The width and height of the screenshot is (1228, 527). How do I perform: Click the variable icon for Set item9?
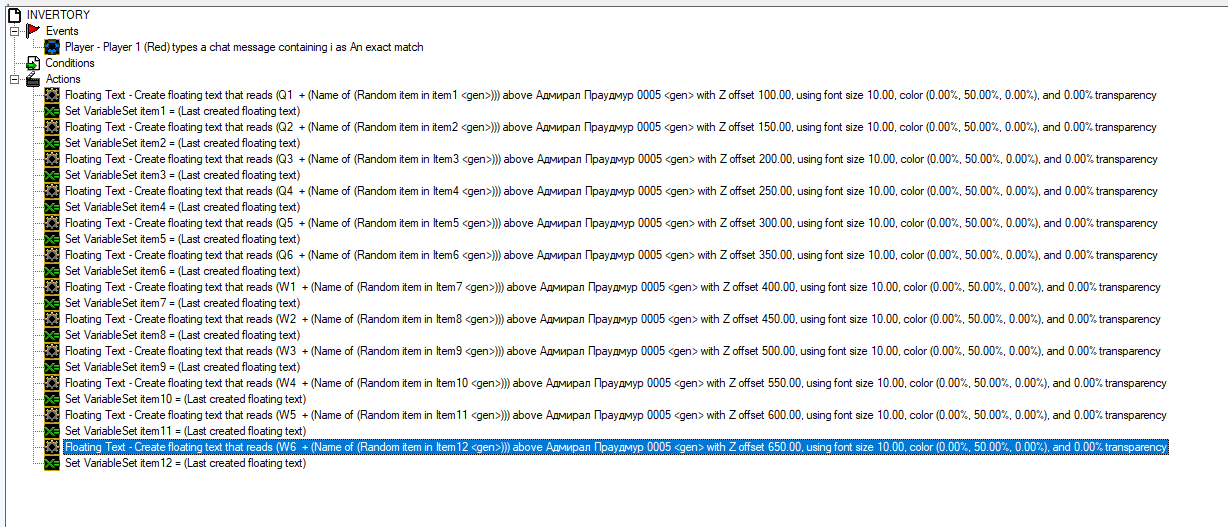(x=52, y=367)
